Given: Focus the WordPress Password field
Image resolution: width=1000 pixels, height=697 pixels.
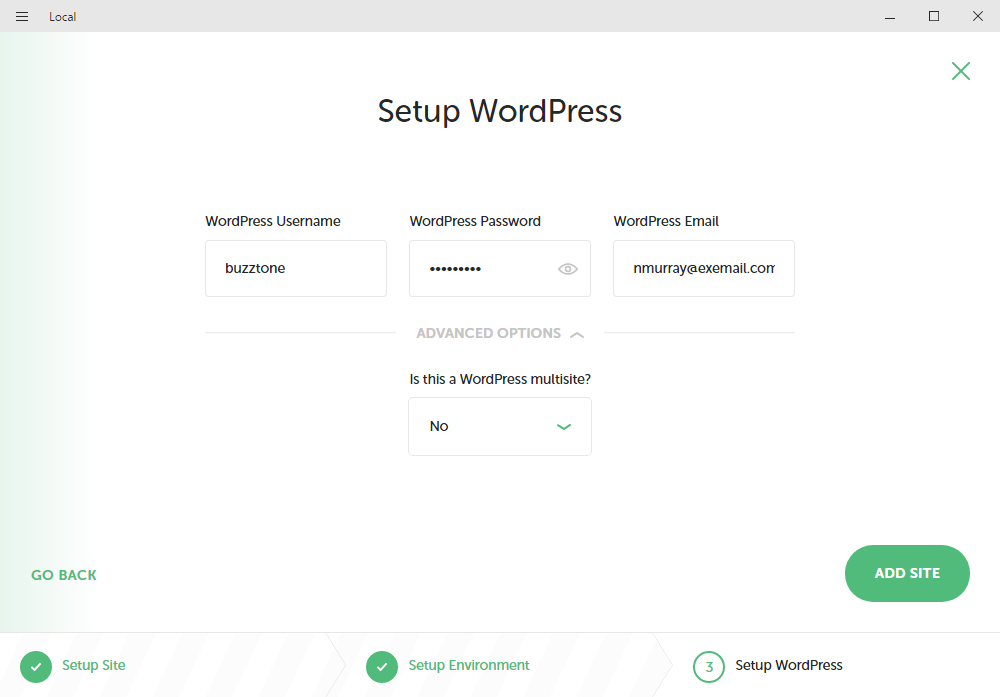Looking at the screenshot, I should click(480, 269).
